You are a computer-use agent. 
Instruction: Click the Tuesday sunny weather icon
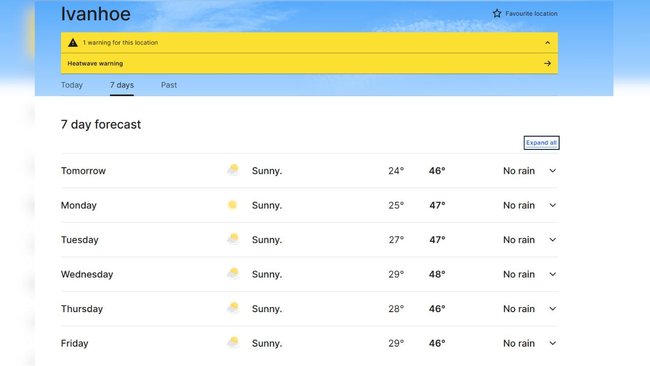[233, 239]
